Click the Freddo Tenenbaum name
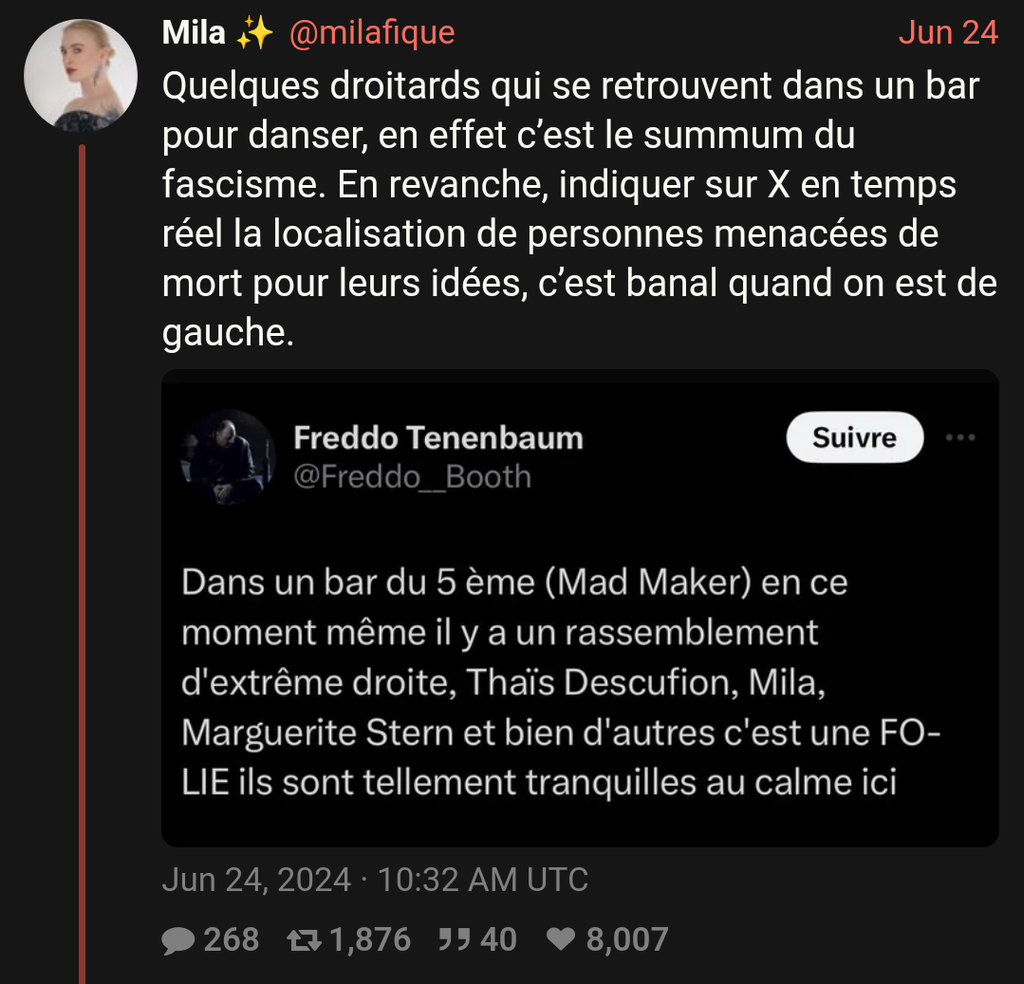Viewport: 1024px width, 984px height. (x=438, y=437)
